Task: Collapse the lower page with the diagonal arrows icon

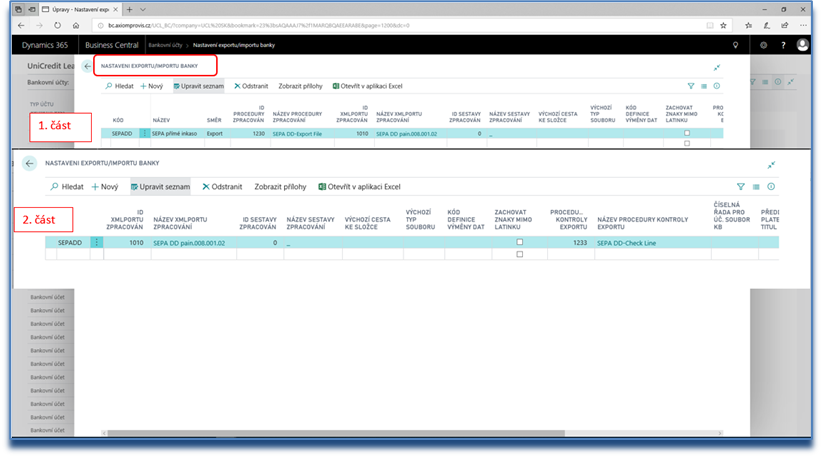Action: click(771, 164)
